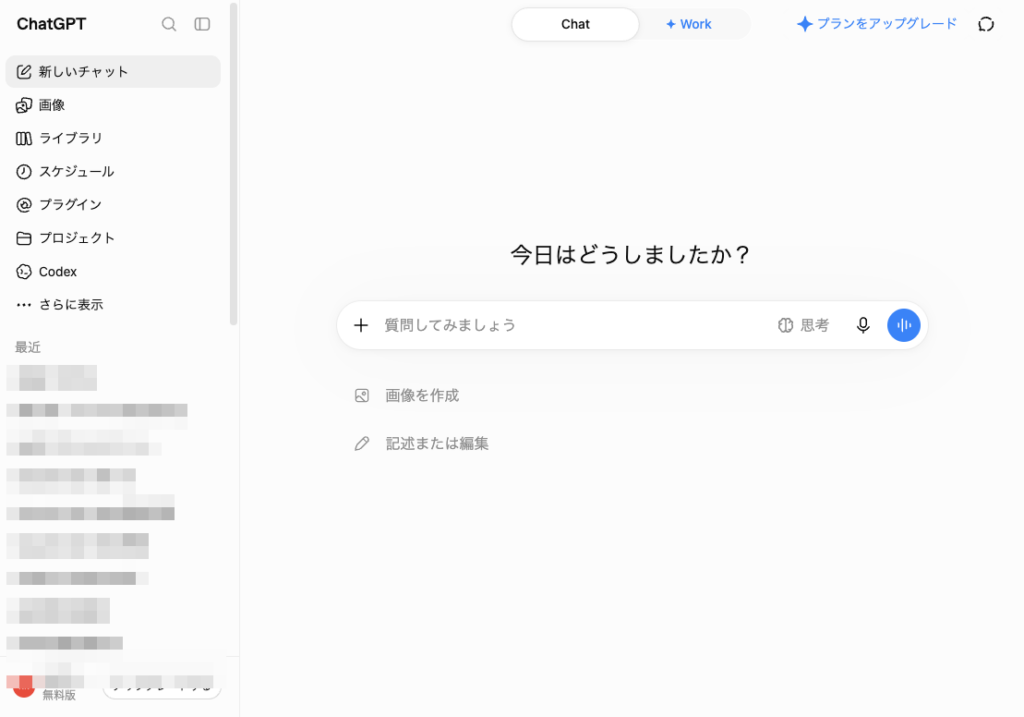This screenshot has height=717, width=1024.
Task: Open プラグイン via its at-sign icon
Action: (24, 205)
